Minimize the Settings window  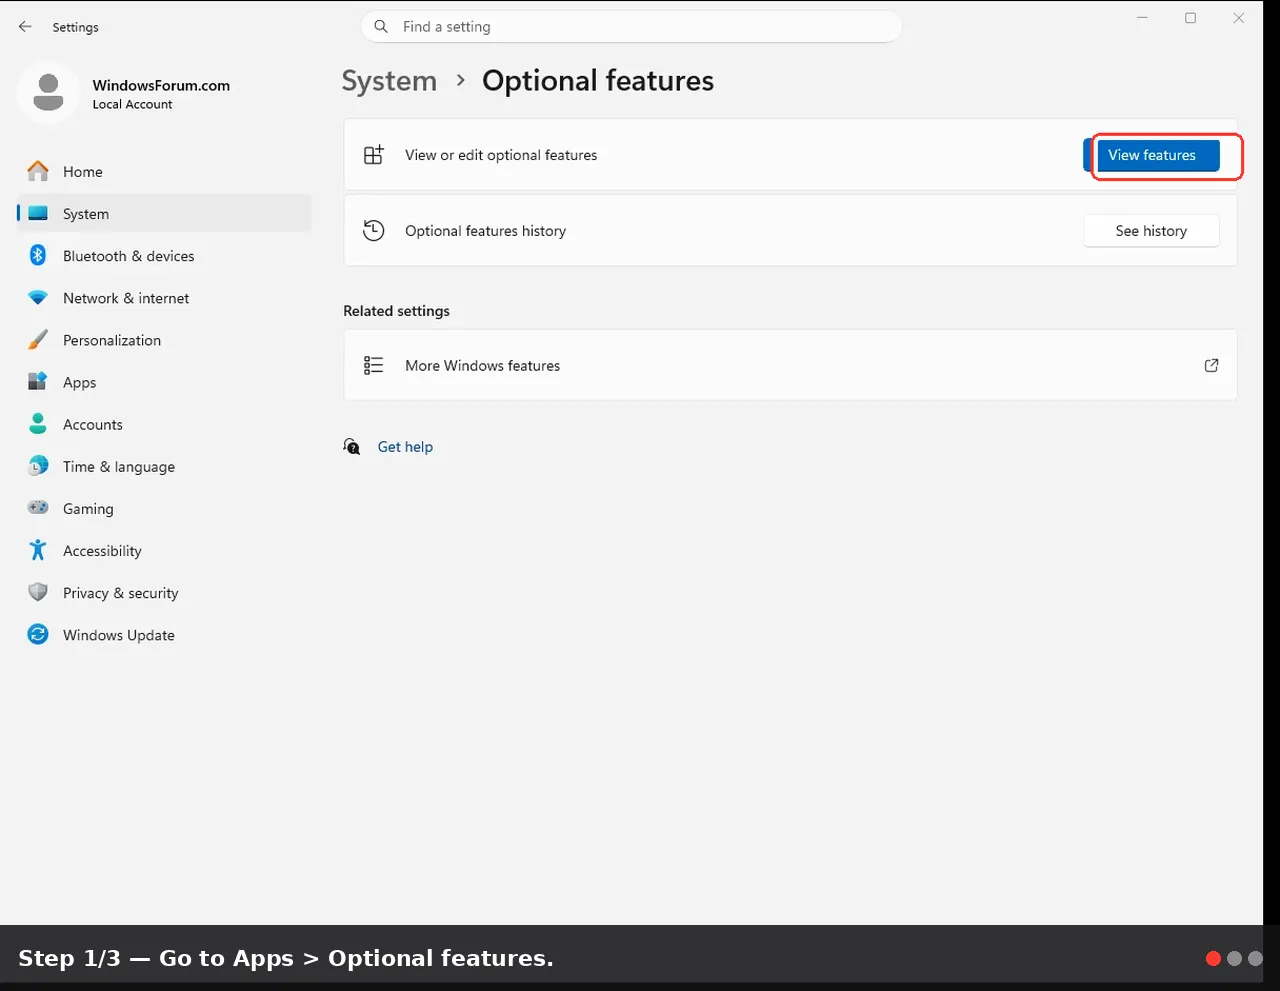1143,18
